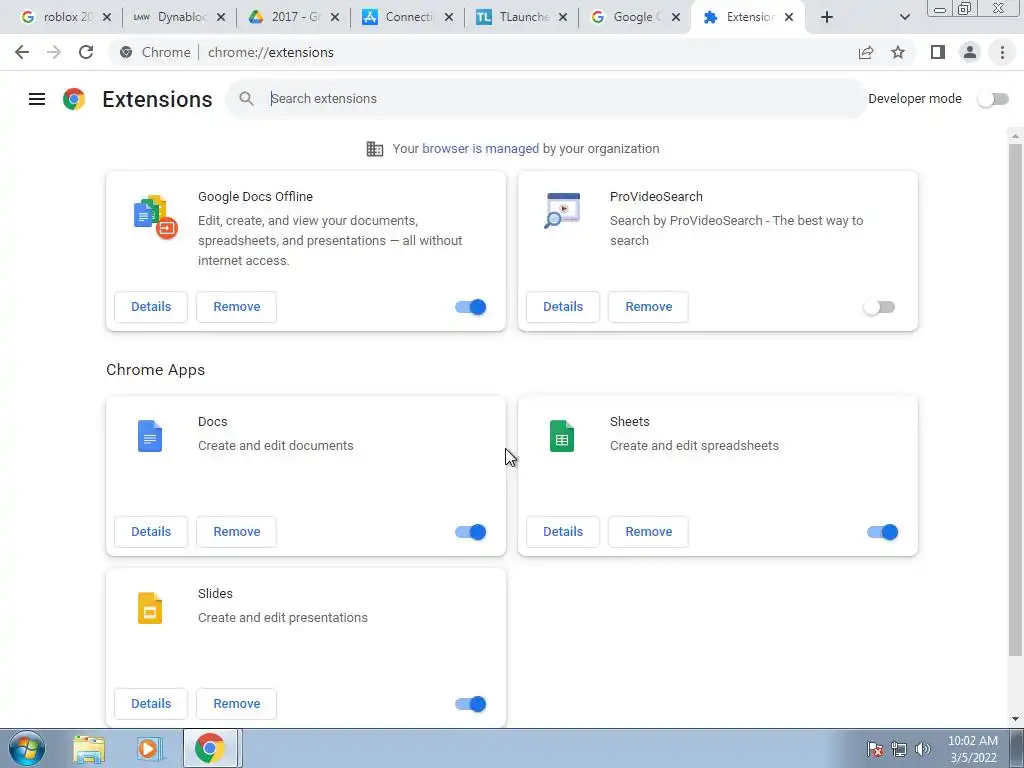Launch Windows Media Player from taskbar
This screenshot has width=1024, height=768.
149,748
